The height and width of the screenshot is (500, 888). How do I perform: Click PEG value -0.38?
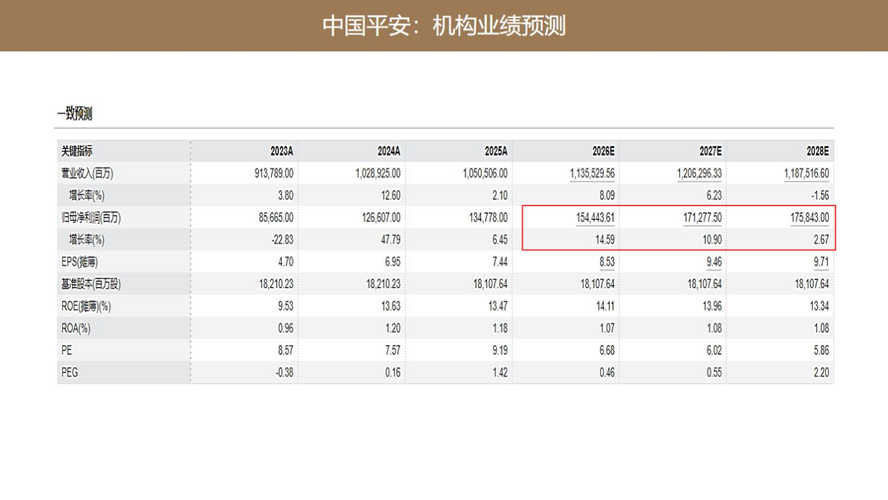point(284,372)
